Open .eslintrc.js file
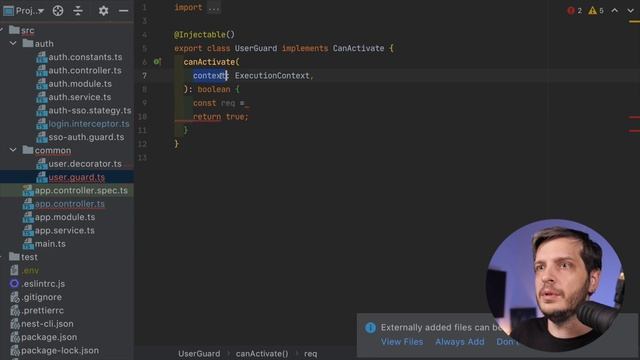 click(43, 284)
